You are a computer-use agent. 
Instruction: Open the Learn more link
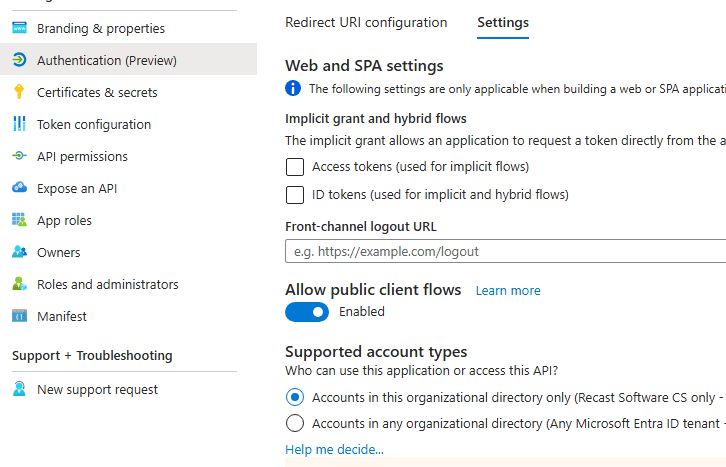[x=508, y=291]
